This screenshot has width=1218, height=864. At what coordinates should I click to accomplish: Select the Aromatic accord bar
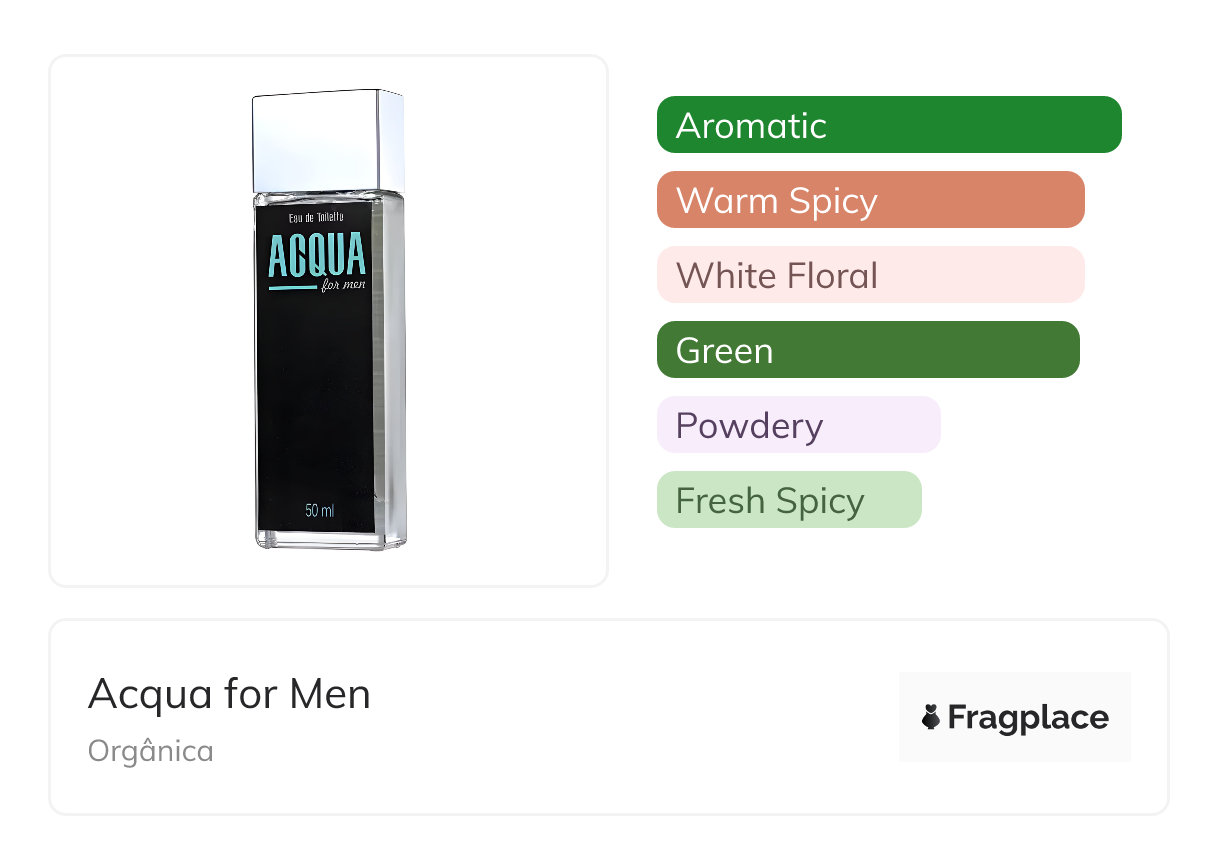point(888,125)
